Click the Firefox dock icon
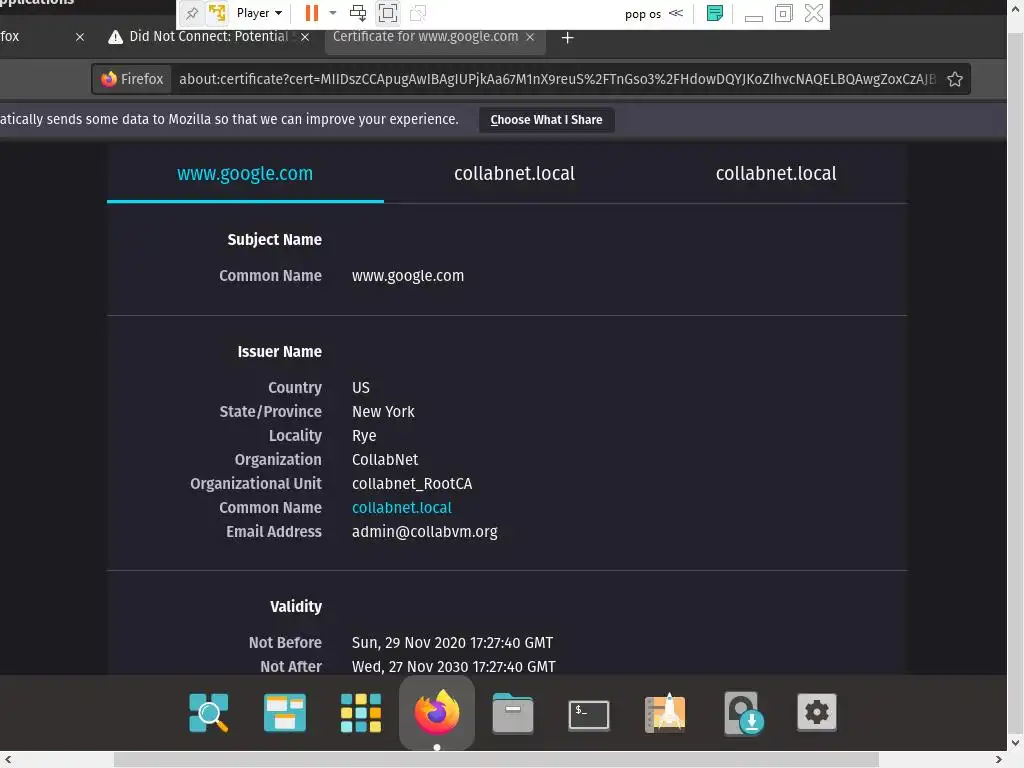Image resolution: width=1024 pixels, height=768 pixels. coord(437,712)
